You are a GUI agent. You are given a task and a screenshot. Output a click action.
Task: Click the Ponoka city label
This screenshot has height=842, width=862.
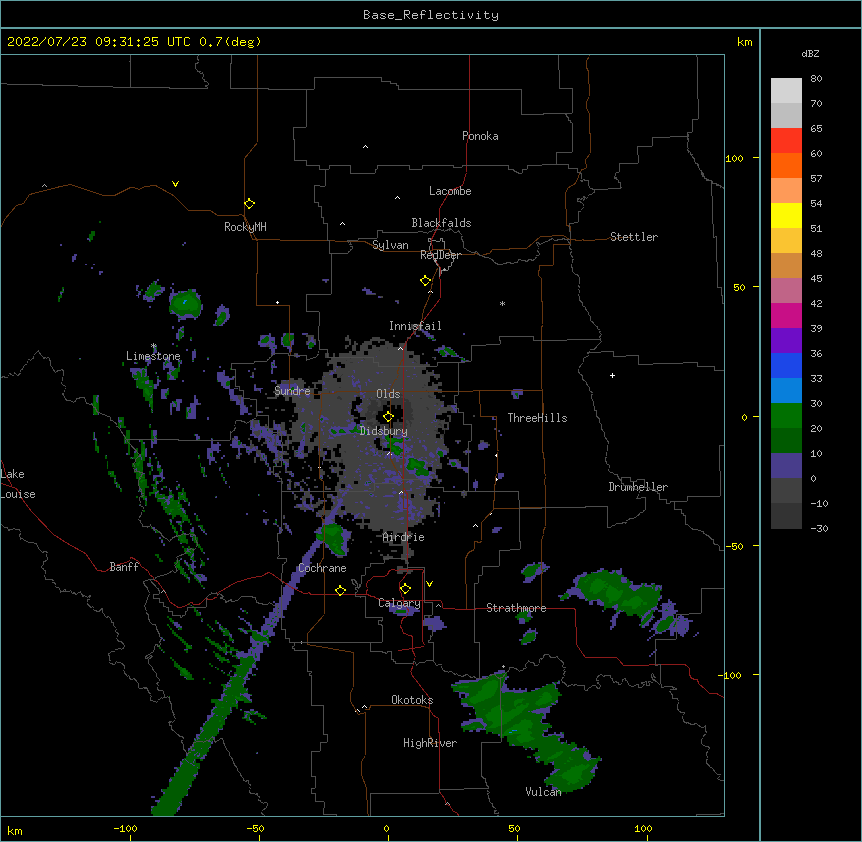coord(480,136)
